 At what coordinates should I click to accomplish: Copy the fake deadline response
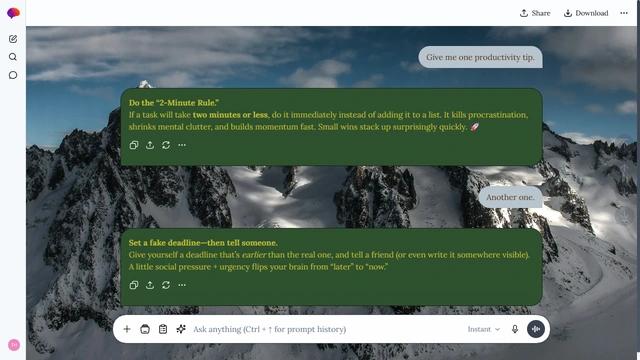point(134,285)
